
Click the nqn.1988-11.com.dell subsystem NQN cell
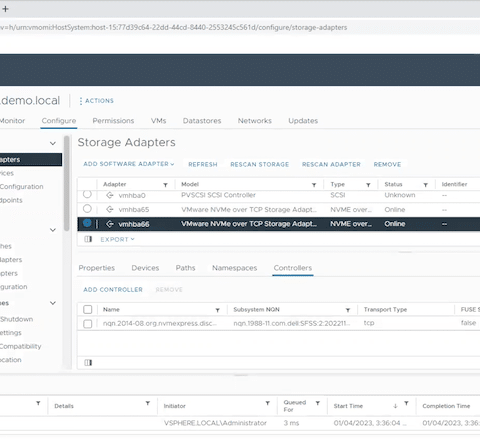tap(292, 323)
